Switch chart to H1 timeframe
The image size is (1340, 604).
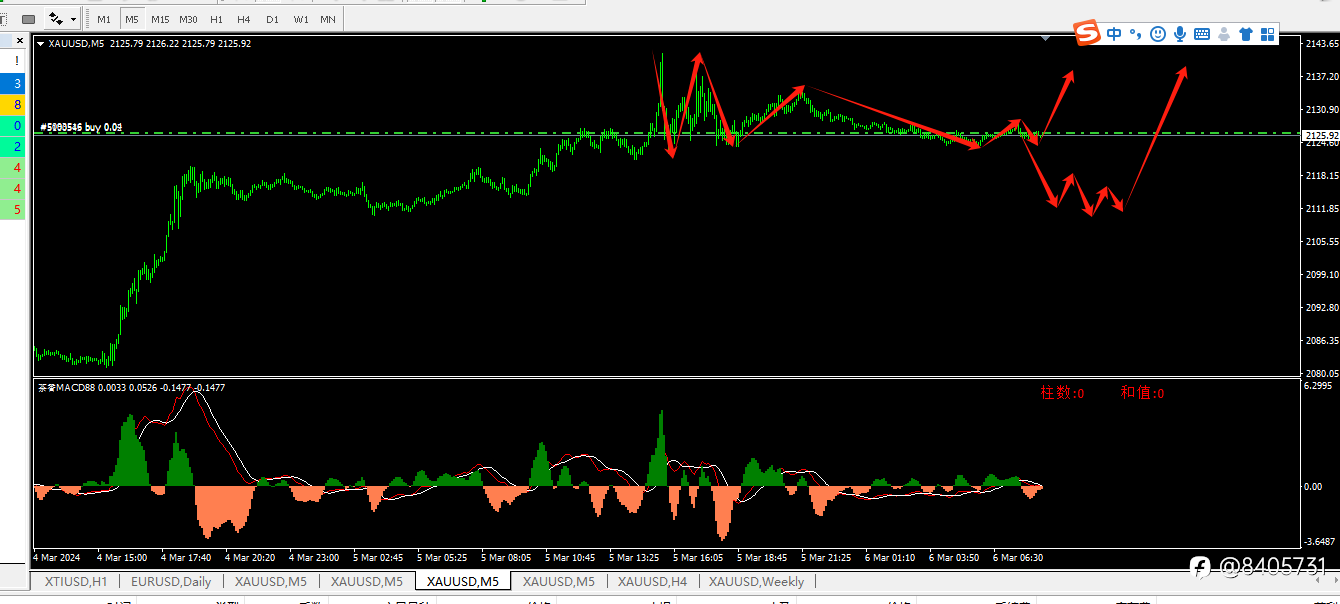(216, 19)
